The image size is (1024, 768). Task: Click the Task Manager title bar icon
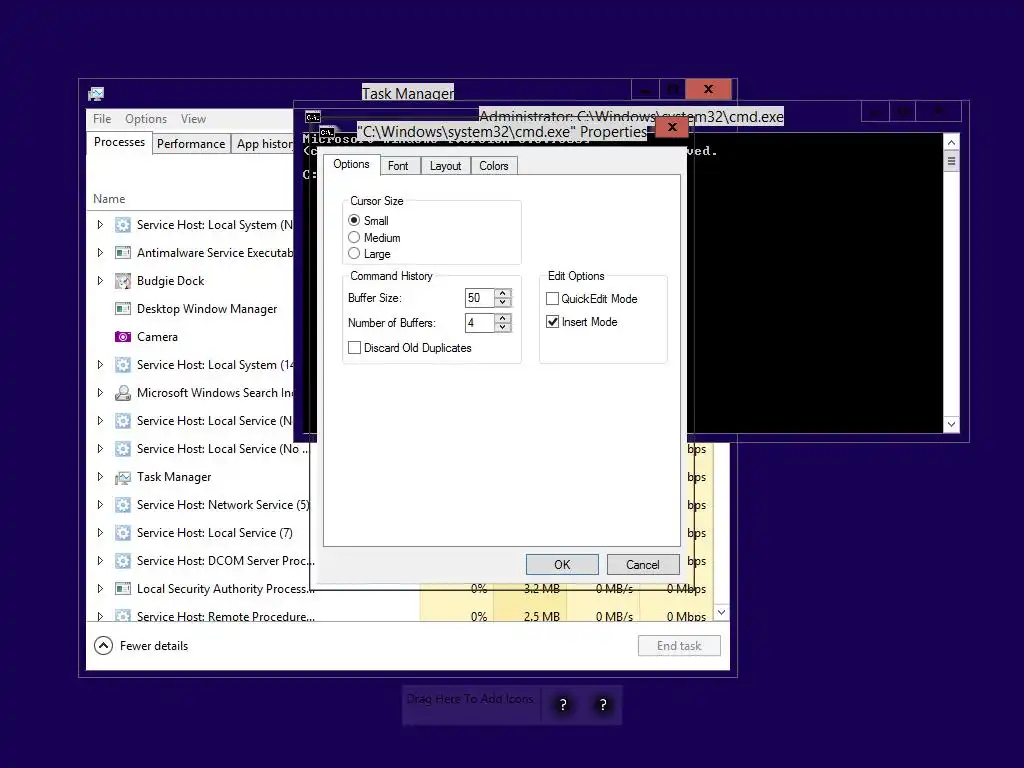[x=96, y=94]
